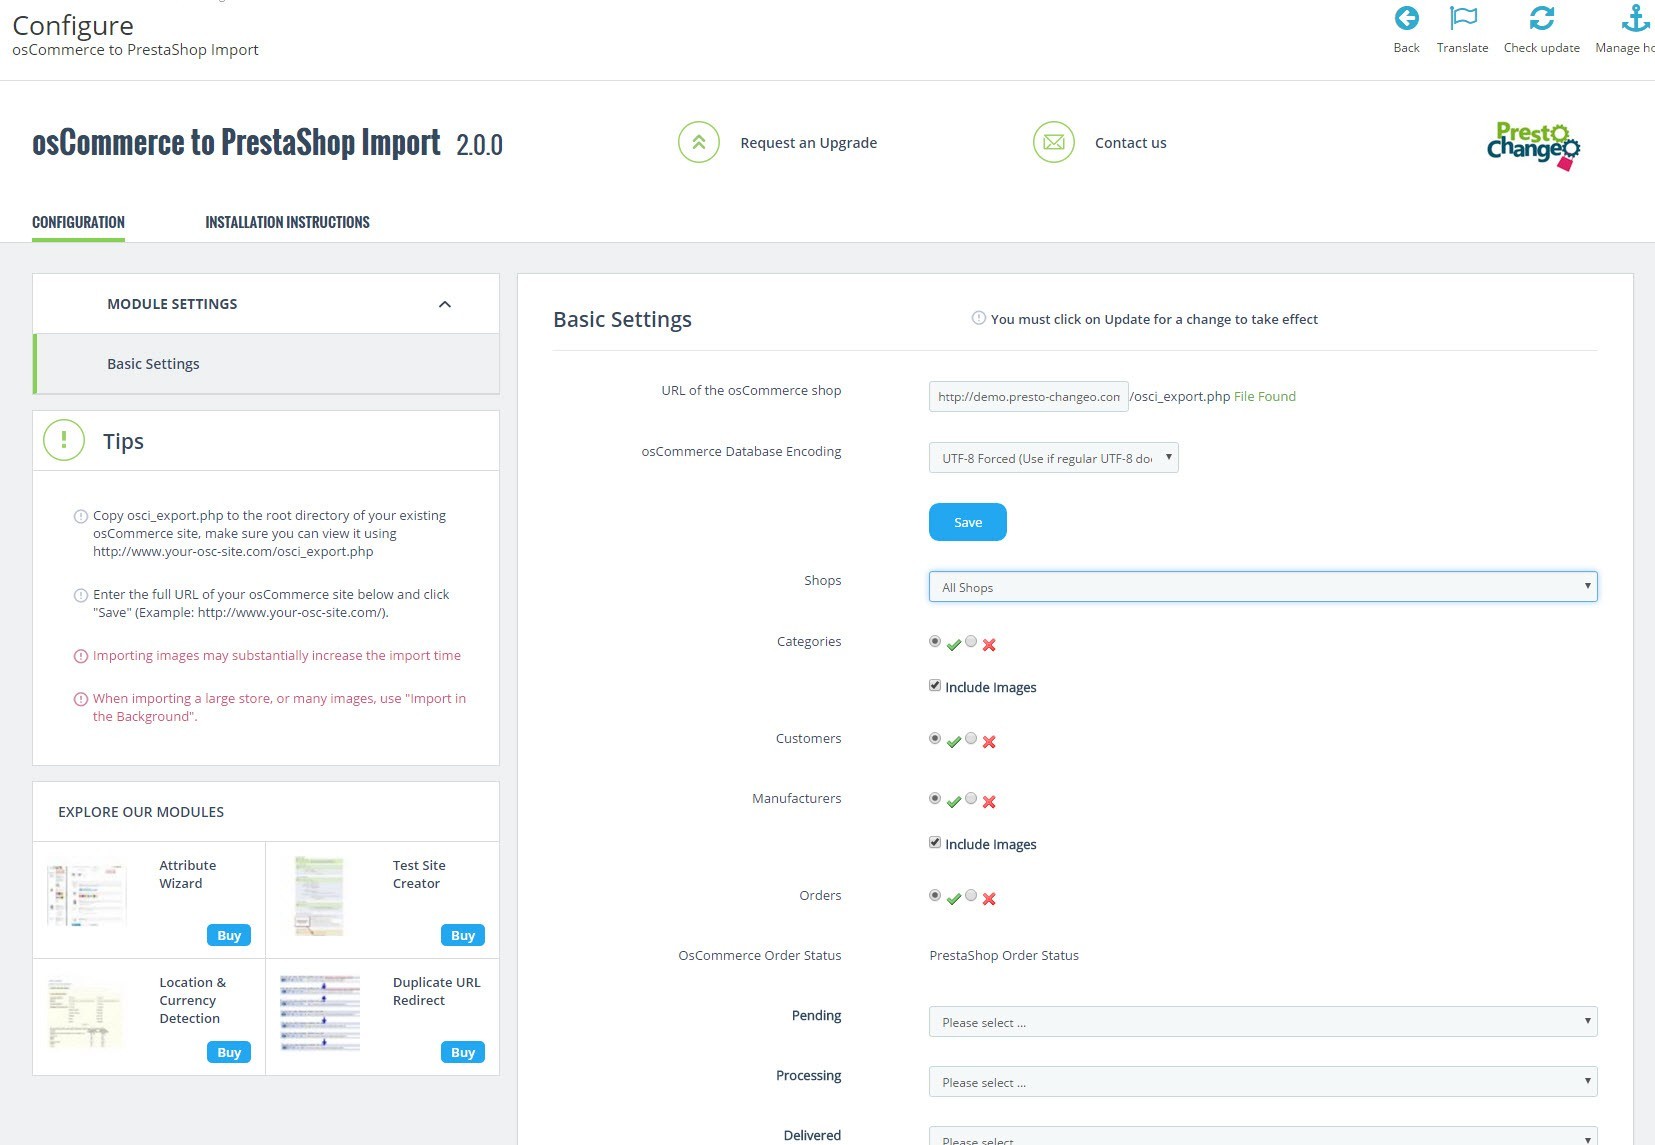Open the Test Site Creator module thumbnail
Viewport: 1655px width, 1145px height.
tap(319, 896)
